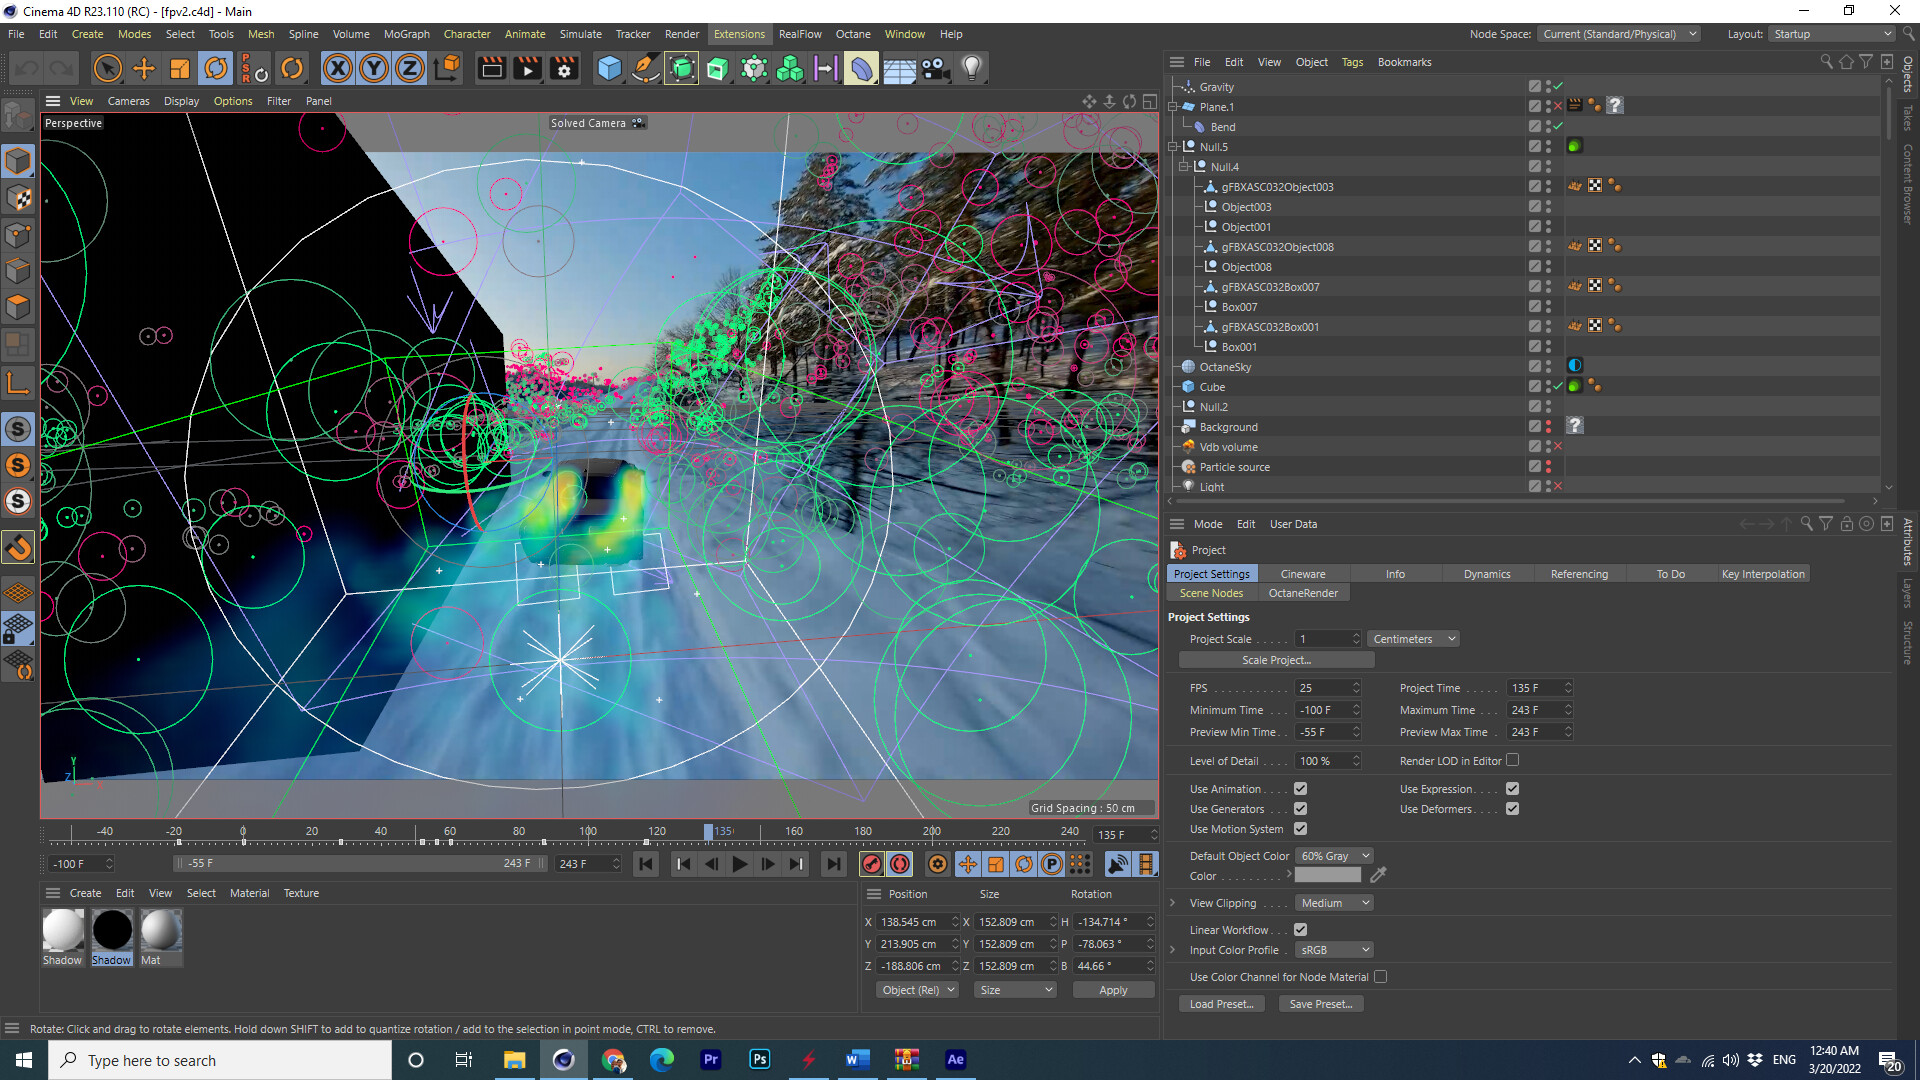Screen dimensions: 1920x1080
Task: Toggle the Use Animation checkbox
Action: [1300, 789]
